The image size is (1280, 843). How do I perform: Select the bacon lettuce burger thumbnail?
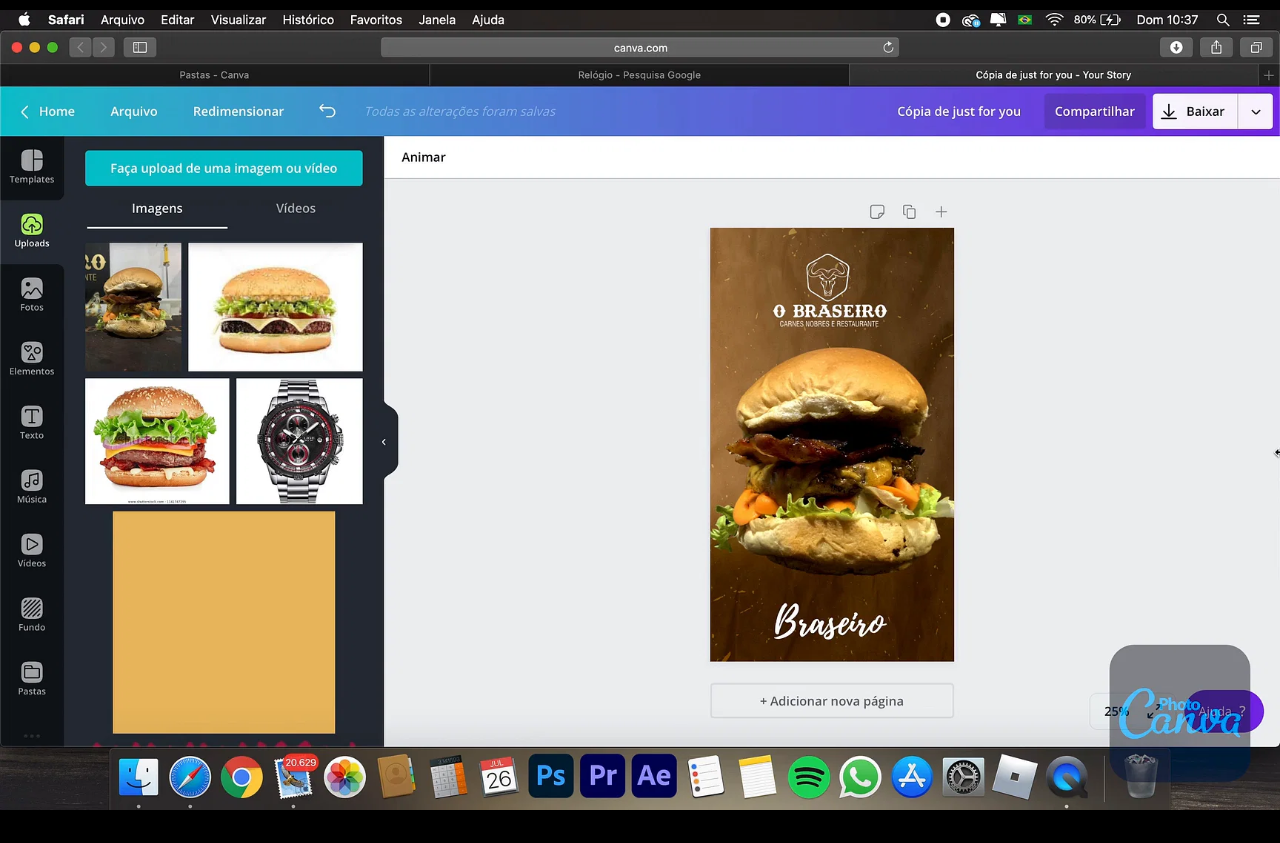point(157,441)
